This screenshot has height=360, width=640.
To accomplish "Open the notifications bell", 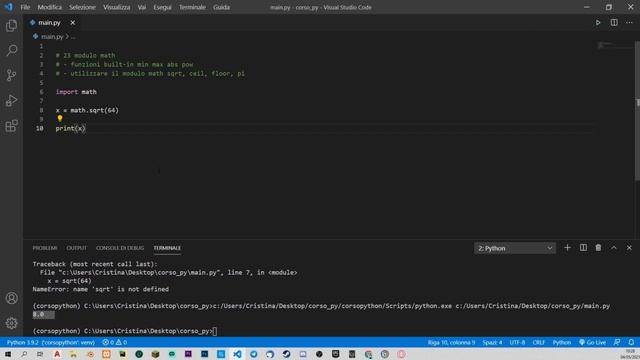I will click(631, 342).
